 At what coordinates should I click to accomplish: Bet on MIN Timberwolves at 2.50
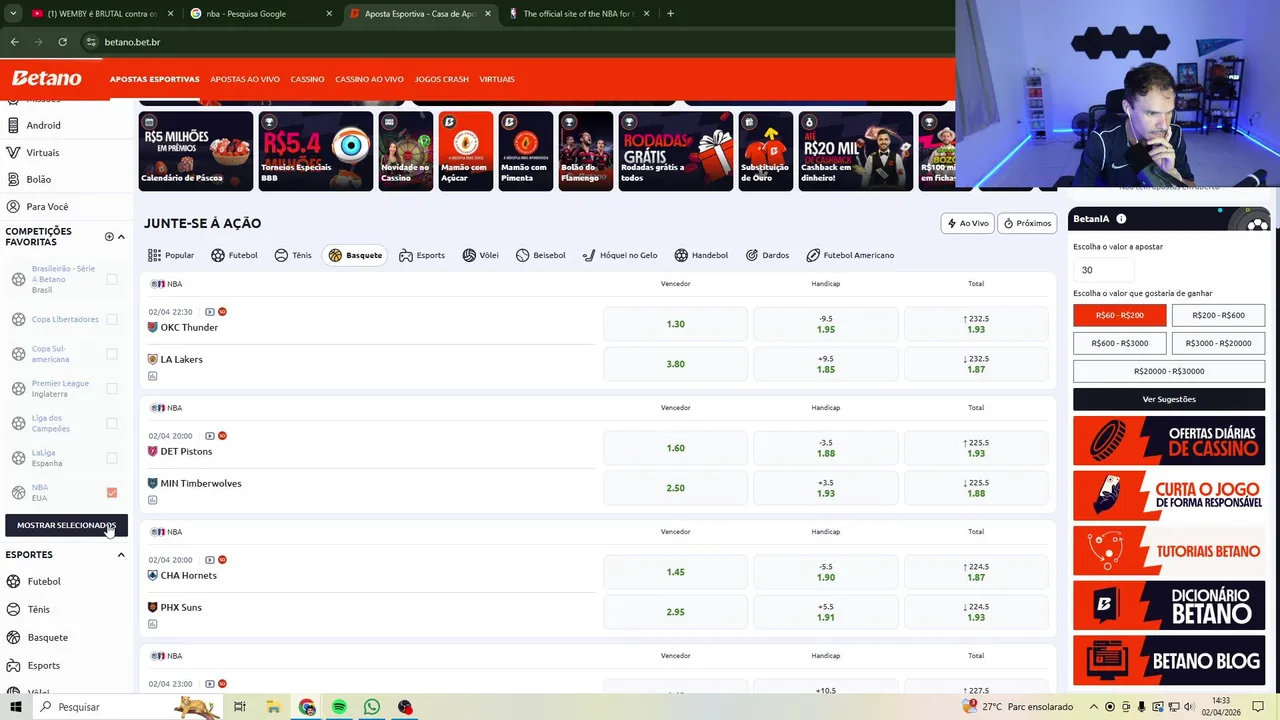675,488
